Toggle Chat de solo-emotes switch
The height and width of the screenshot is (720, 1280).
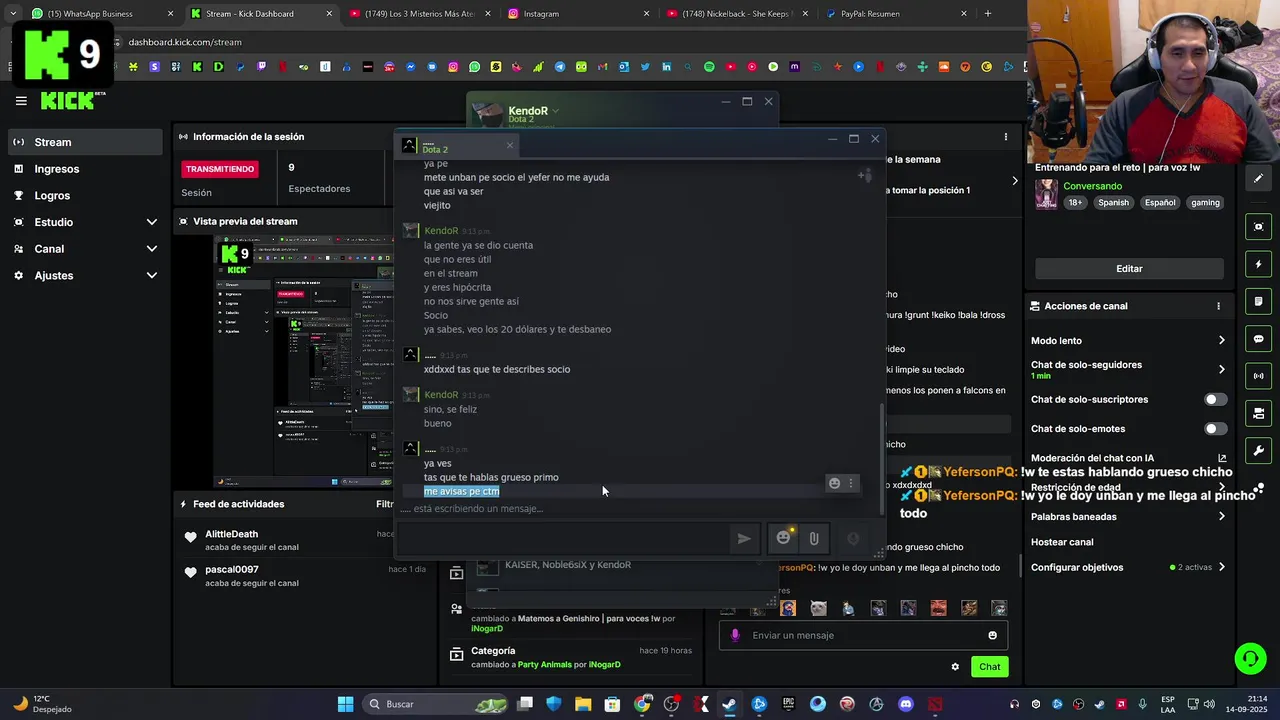click(x=1215, y=429)
